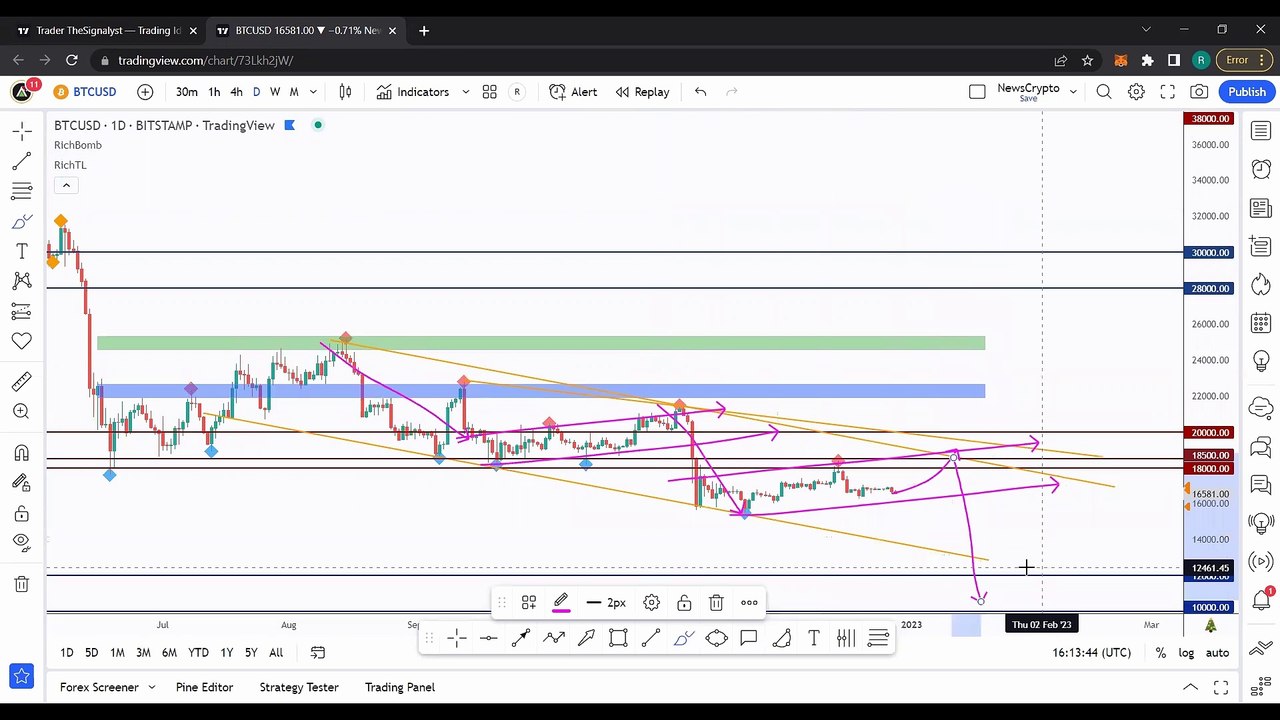Select the 1h timeframe
Screen dimensions: 1280x720
[214, 92]
